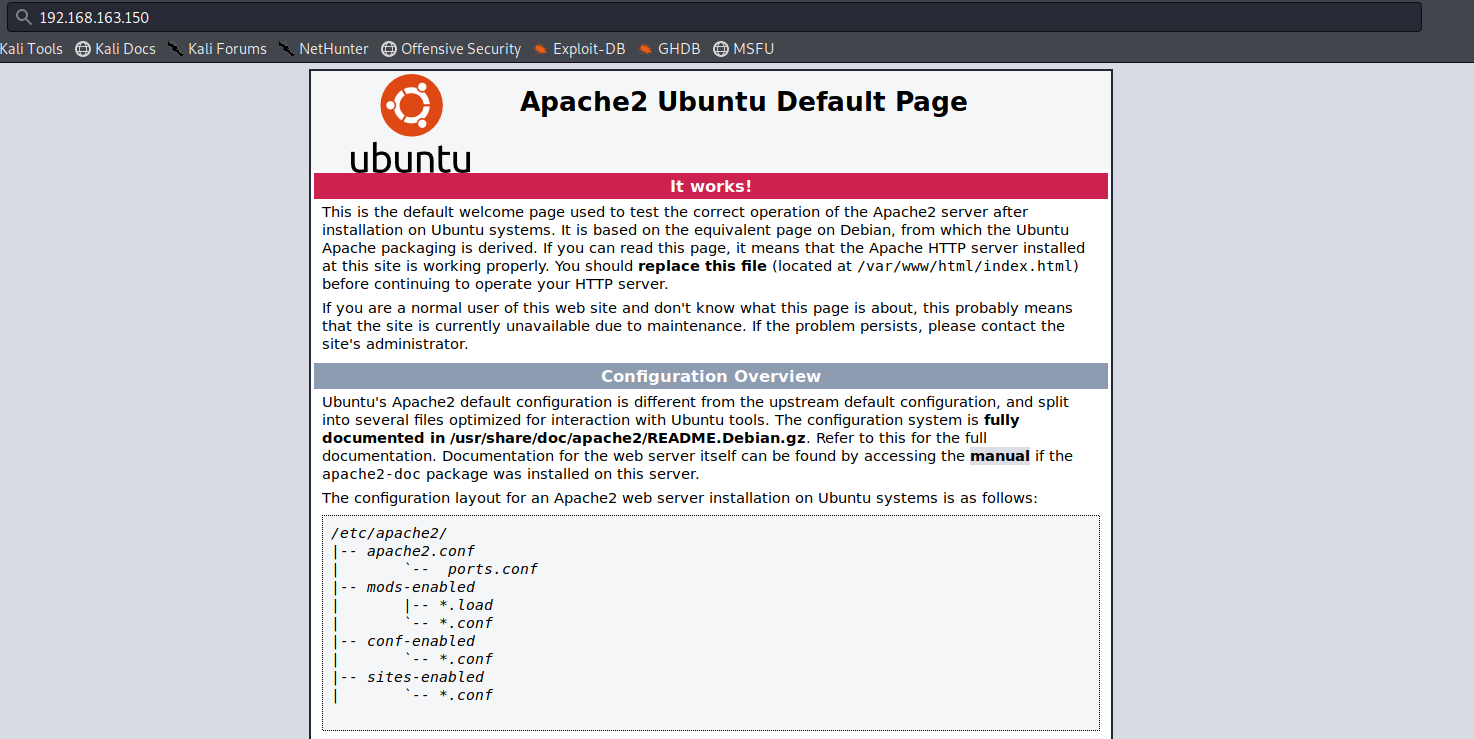1474x739 pixels.
Task: Open the Exploit-DB bookmark
Action: tap(579, 48)
